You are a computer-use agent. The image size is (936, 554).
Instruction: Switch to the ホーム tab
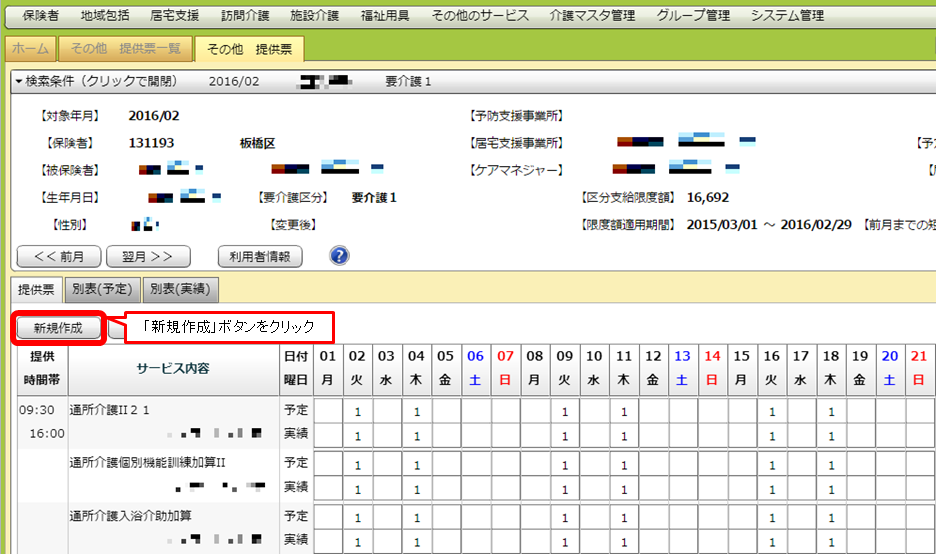[29, 49]
